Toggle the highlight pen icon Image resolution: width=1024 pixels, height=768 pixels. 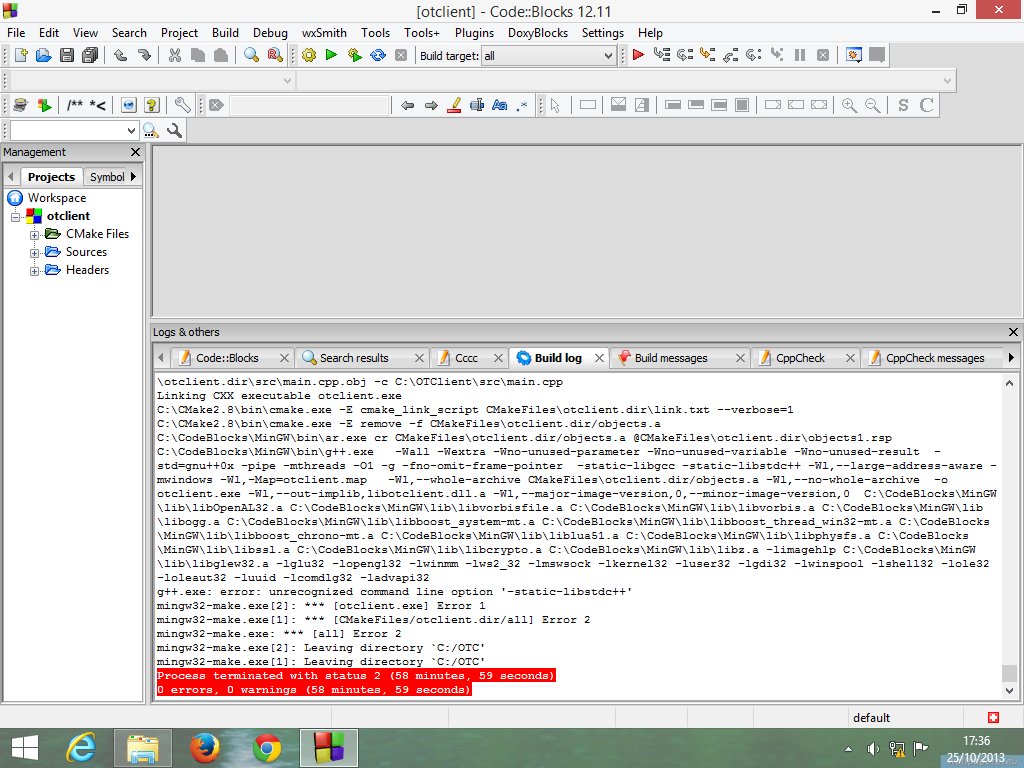click(455, 105)
